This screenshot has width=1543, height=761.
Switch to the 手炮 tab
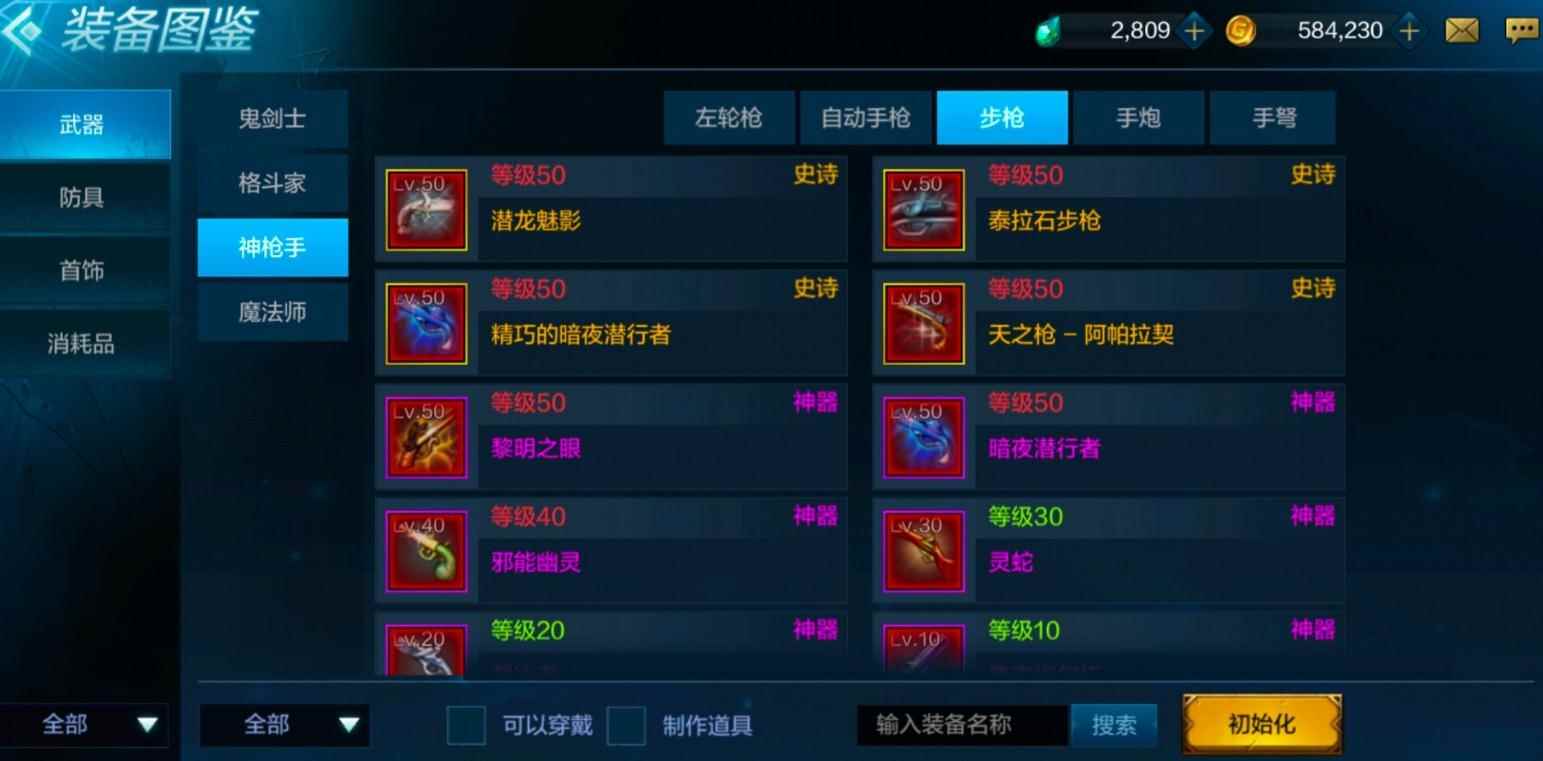pyautogui.click(x=1138, y=118)
